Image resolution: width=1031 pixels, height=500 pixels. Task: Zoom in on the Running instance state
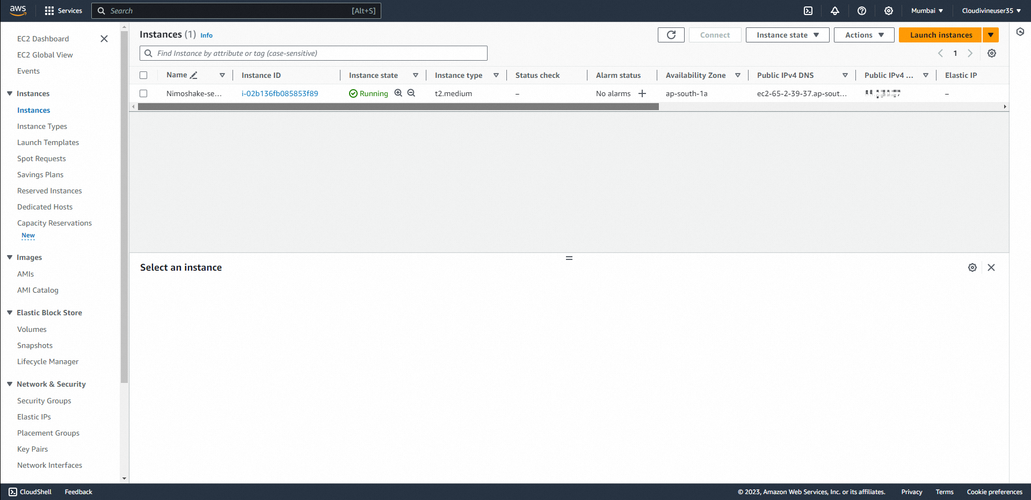click(398, 93)
